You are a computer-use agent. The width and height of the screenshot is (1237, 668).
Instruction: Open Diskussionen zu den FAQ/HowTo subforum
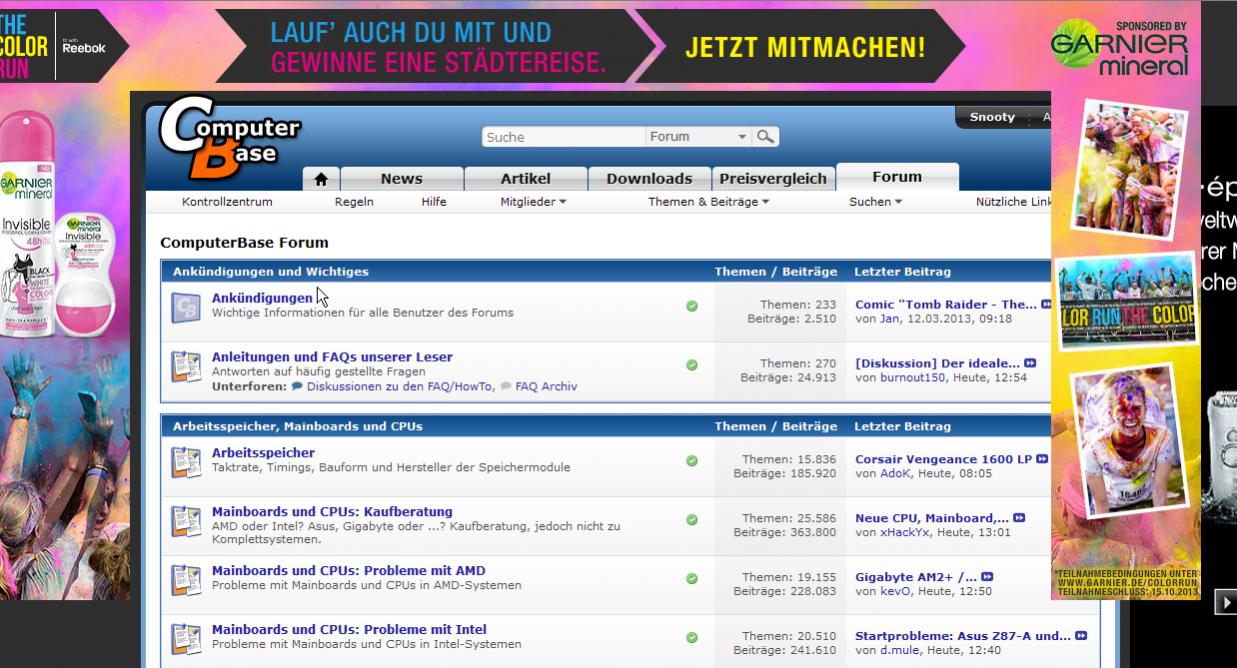(x=399, y=387)
